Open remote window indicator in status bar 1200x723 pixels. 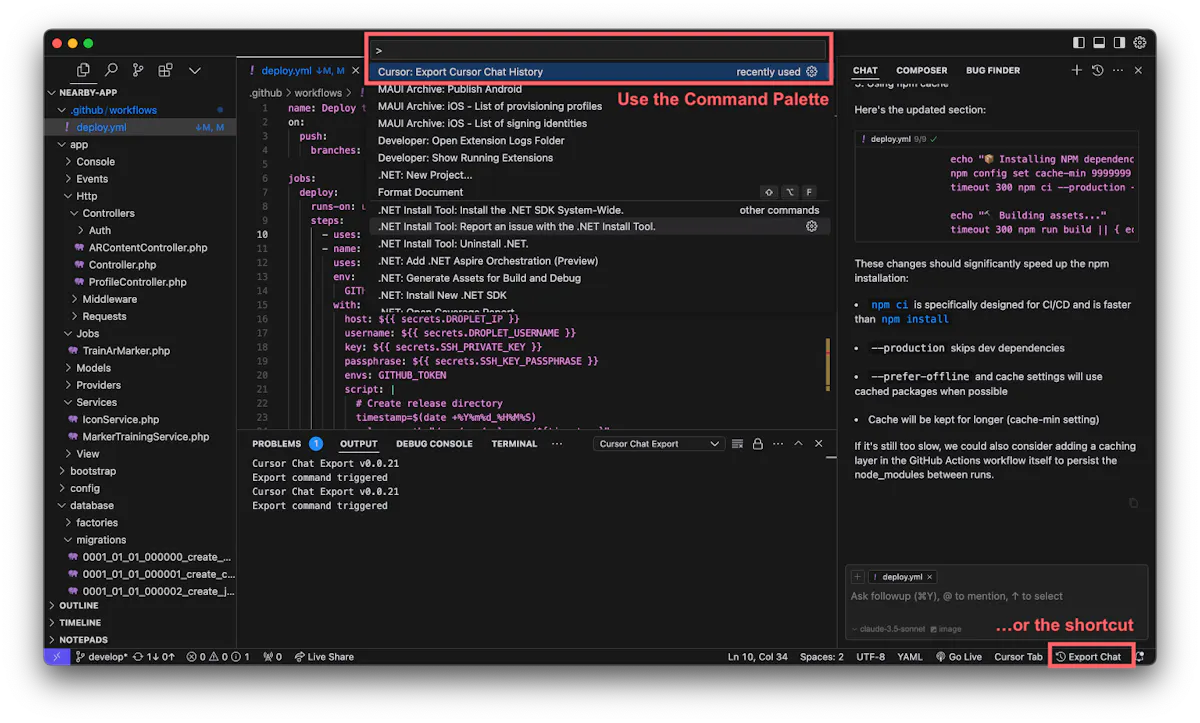click(57, 657)
